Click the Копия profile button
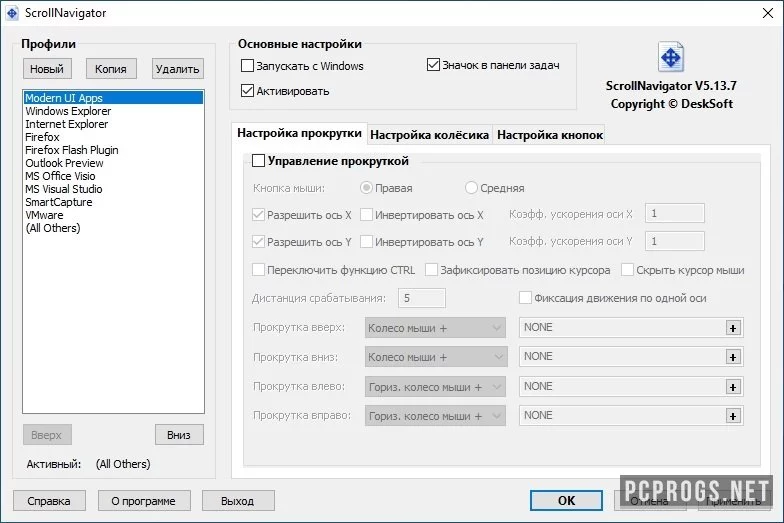The height and width of the screenshot is (523, 784). click(111, 68)
